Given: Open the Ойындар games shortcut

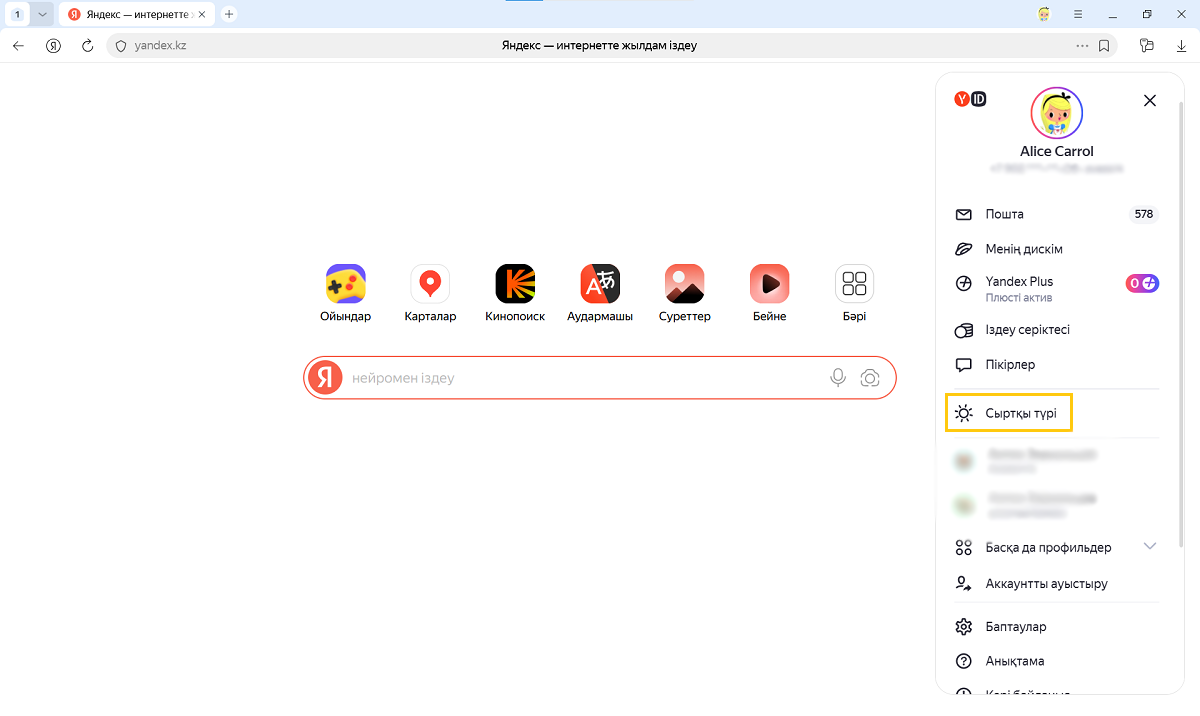Looking at the screenshot, I should [x=345, y=293].
